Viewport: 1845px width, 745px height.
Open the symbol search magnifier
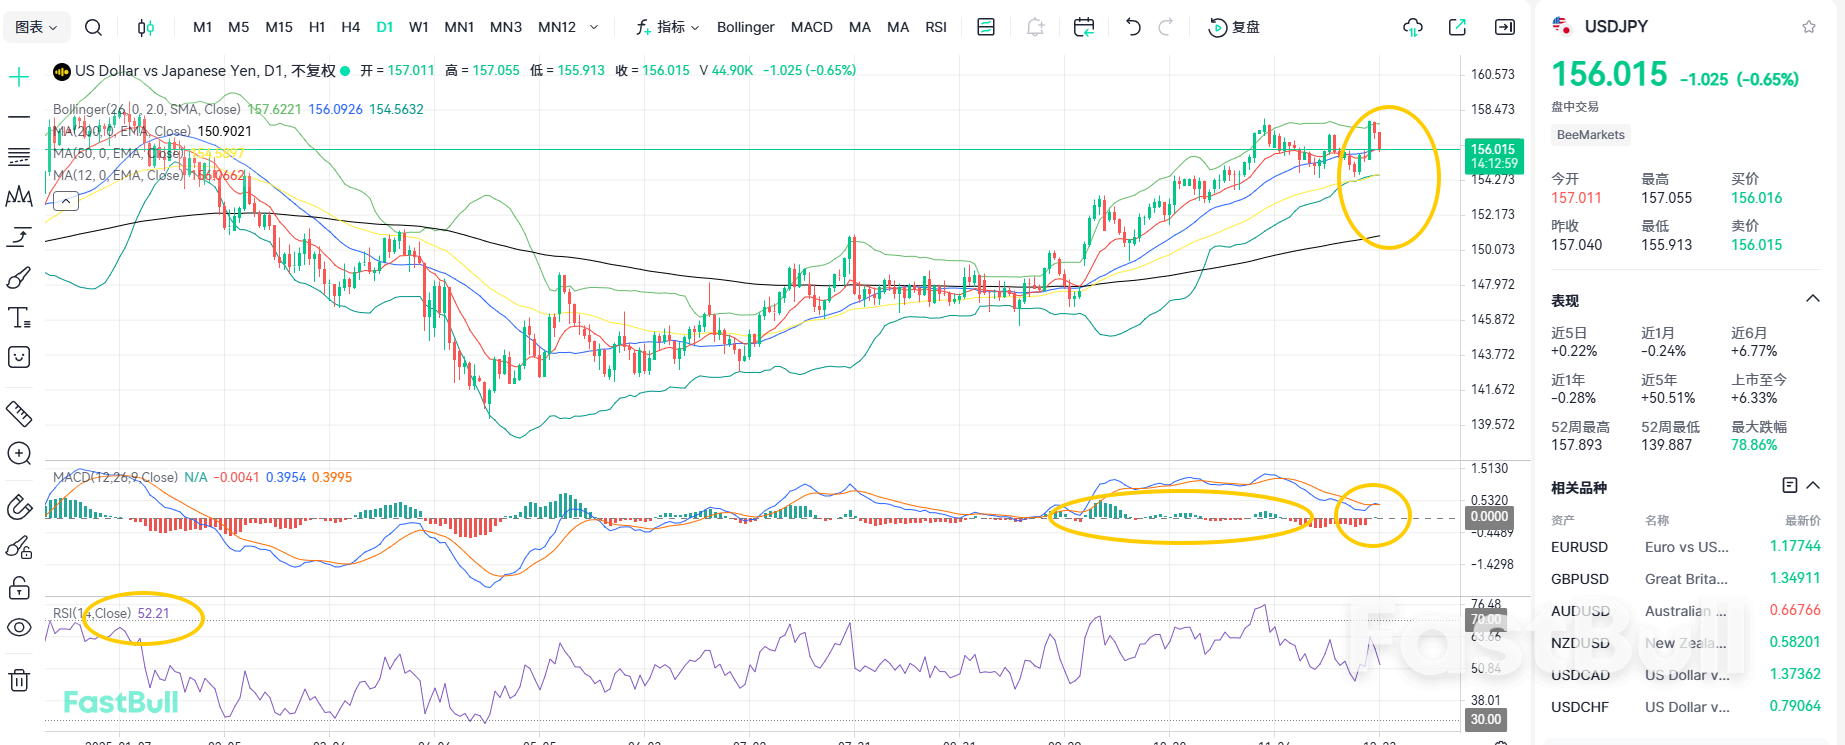point(93,27)
